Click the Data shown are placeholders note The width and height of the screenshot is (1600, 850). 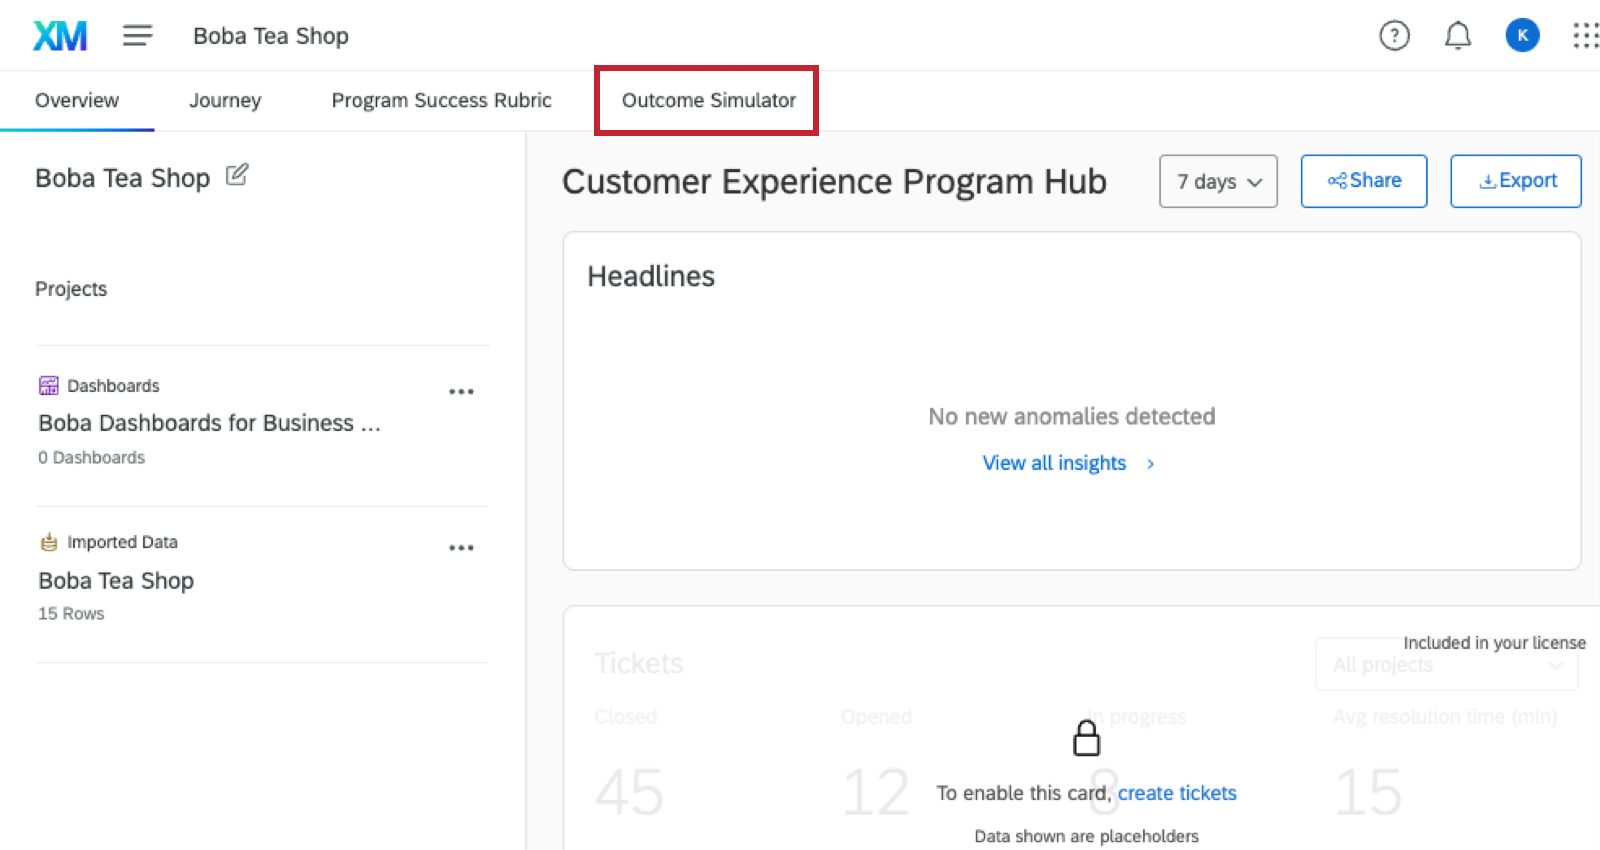click(1086, 836)
